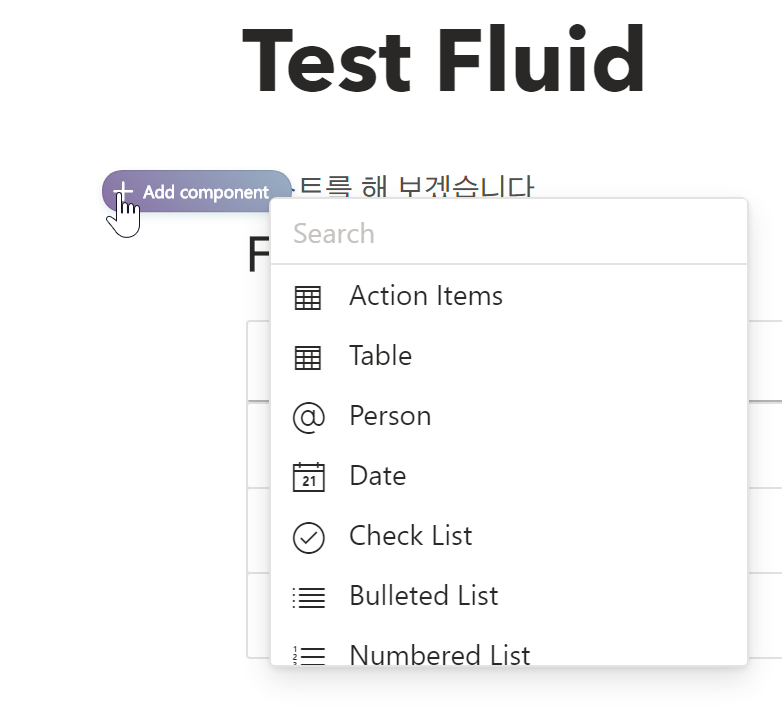Add a Check List component
Screen dimensions: 782x706
click(410, 536)
